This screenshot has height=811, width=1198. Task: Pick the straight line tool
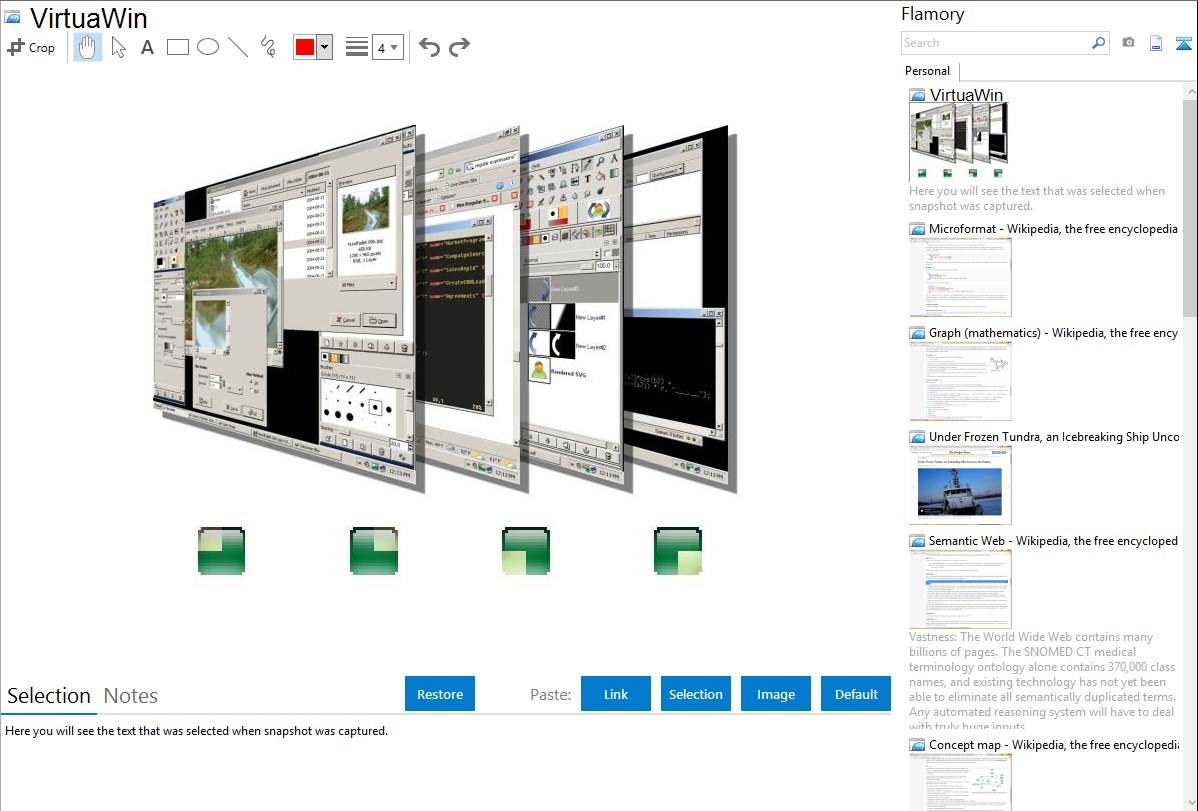click(238, 47)
